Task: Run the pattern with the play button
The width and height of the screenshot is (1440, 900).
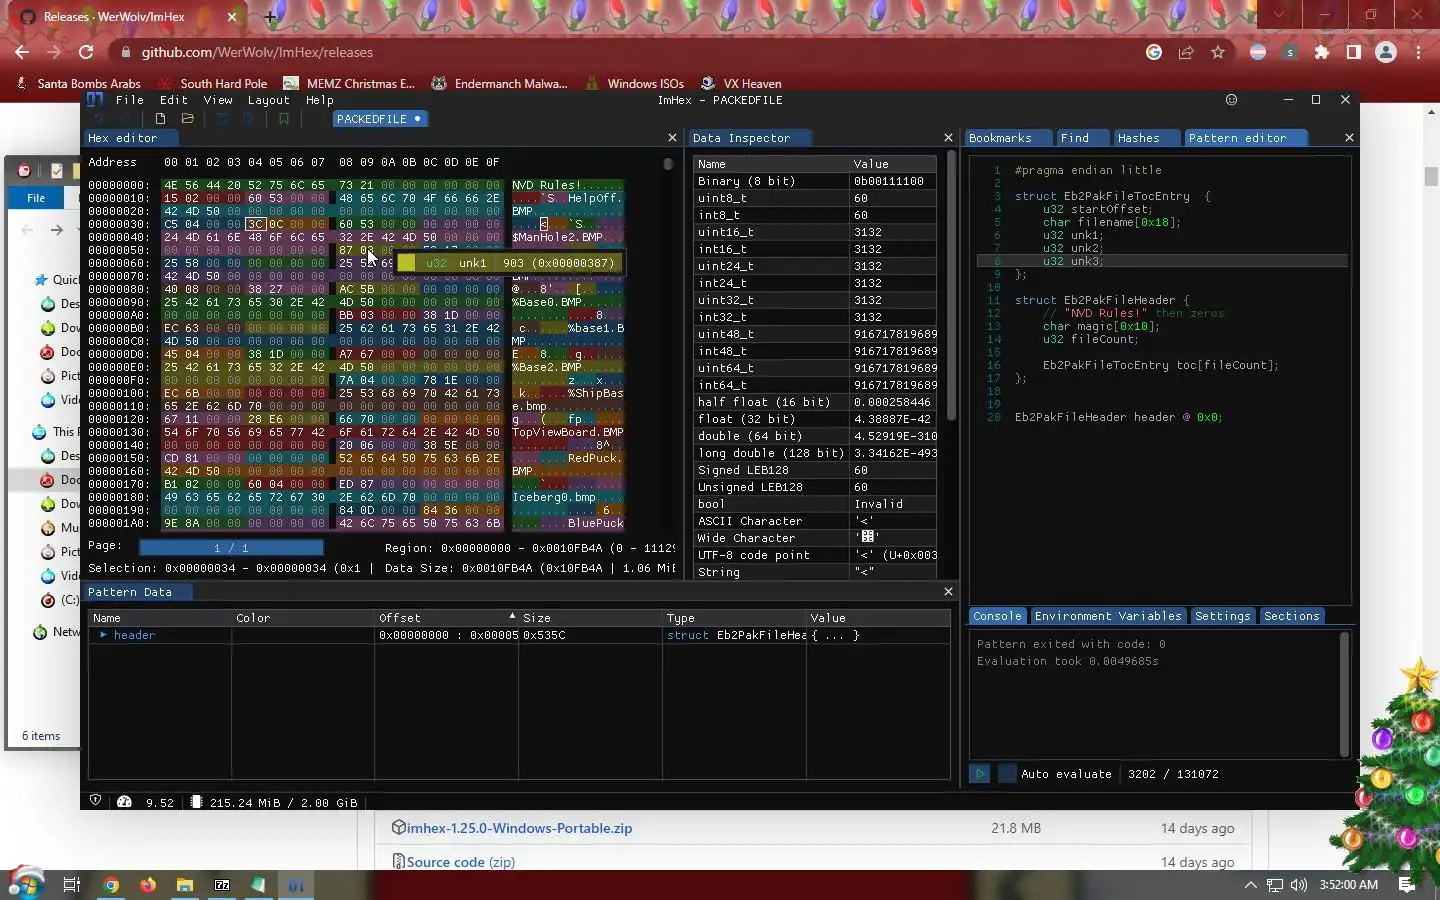Action: coord(980,774)
